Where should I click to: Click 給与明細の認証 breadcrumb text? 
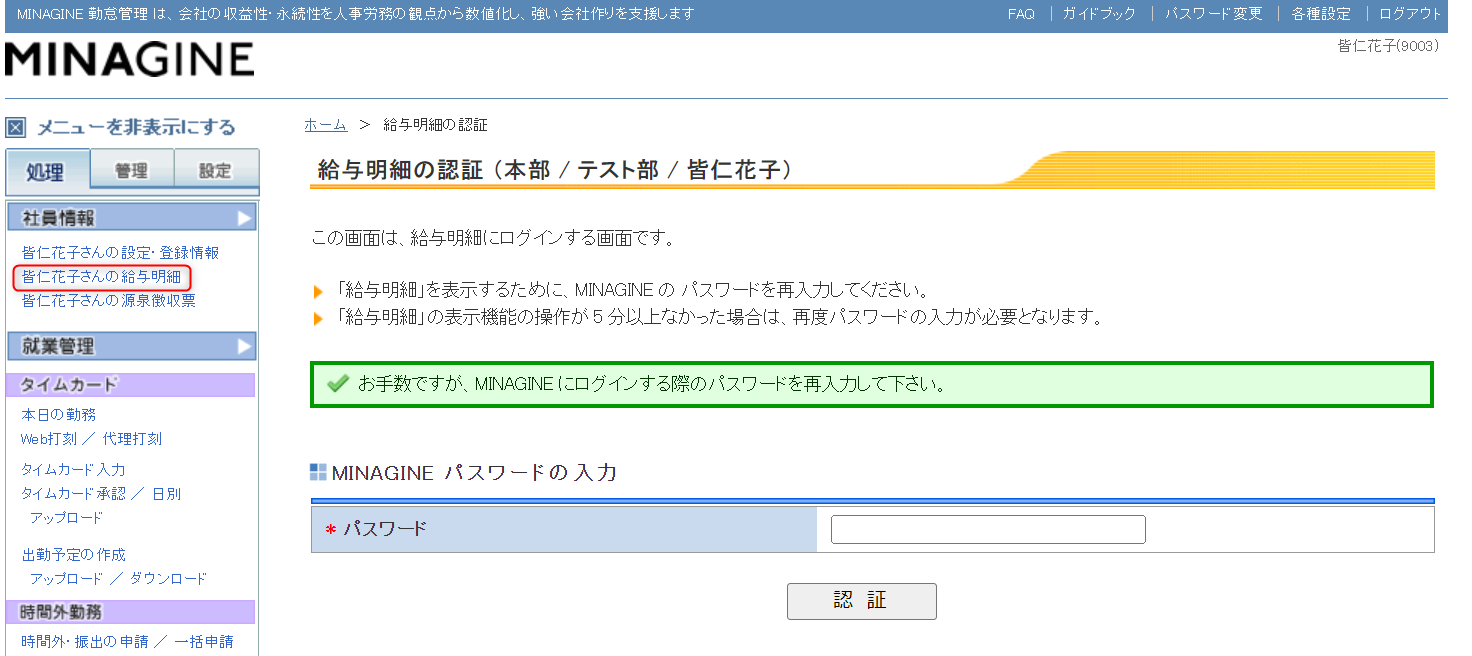tap(435, 125)
